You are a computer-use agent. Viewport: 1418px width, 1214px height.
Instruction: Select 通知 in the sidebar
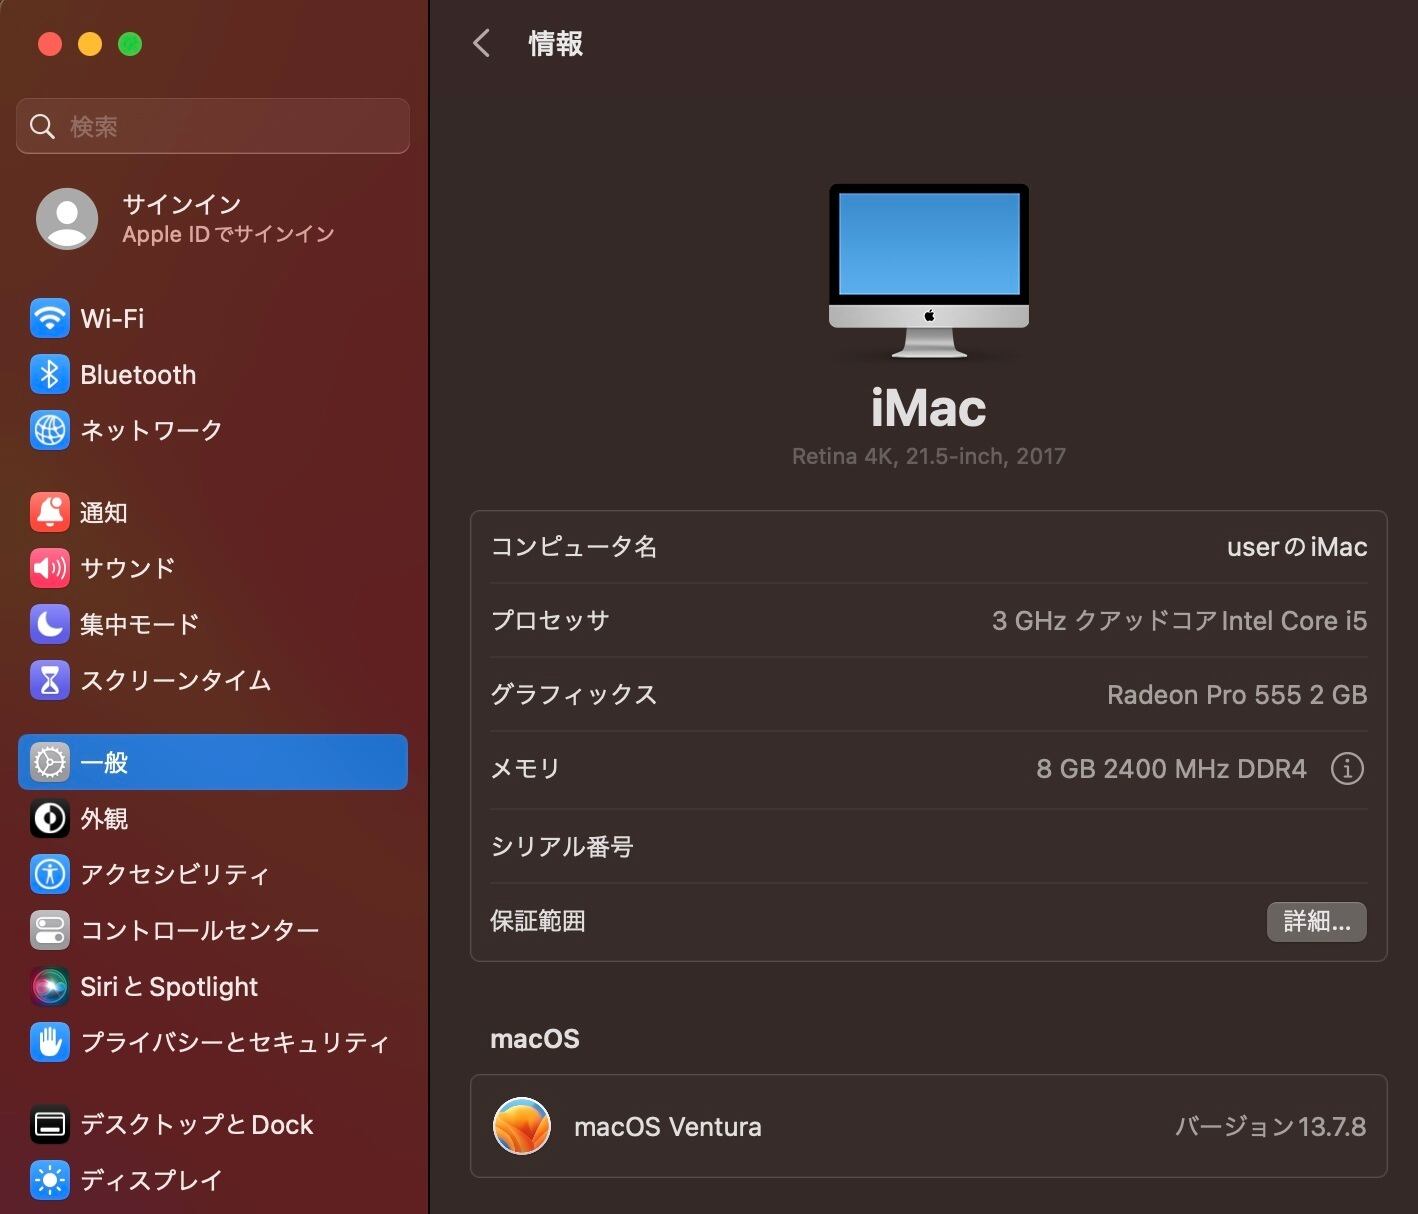(x=213, y=512)
